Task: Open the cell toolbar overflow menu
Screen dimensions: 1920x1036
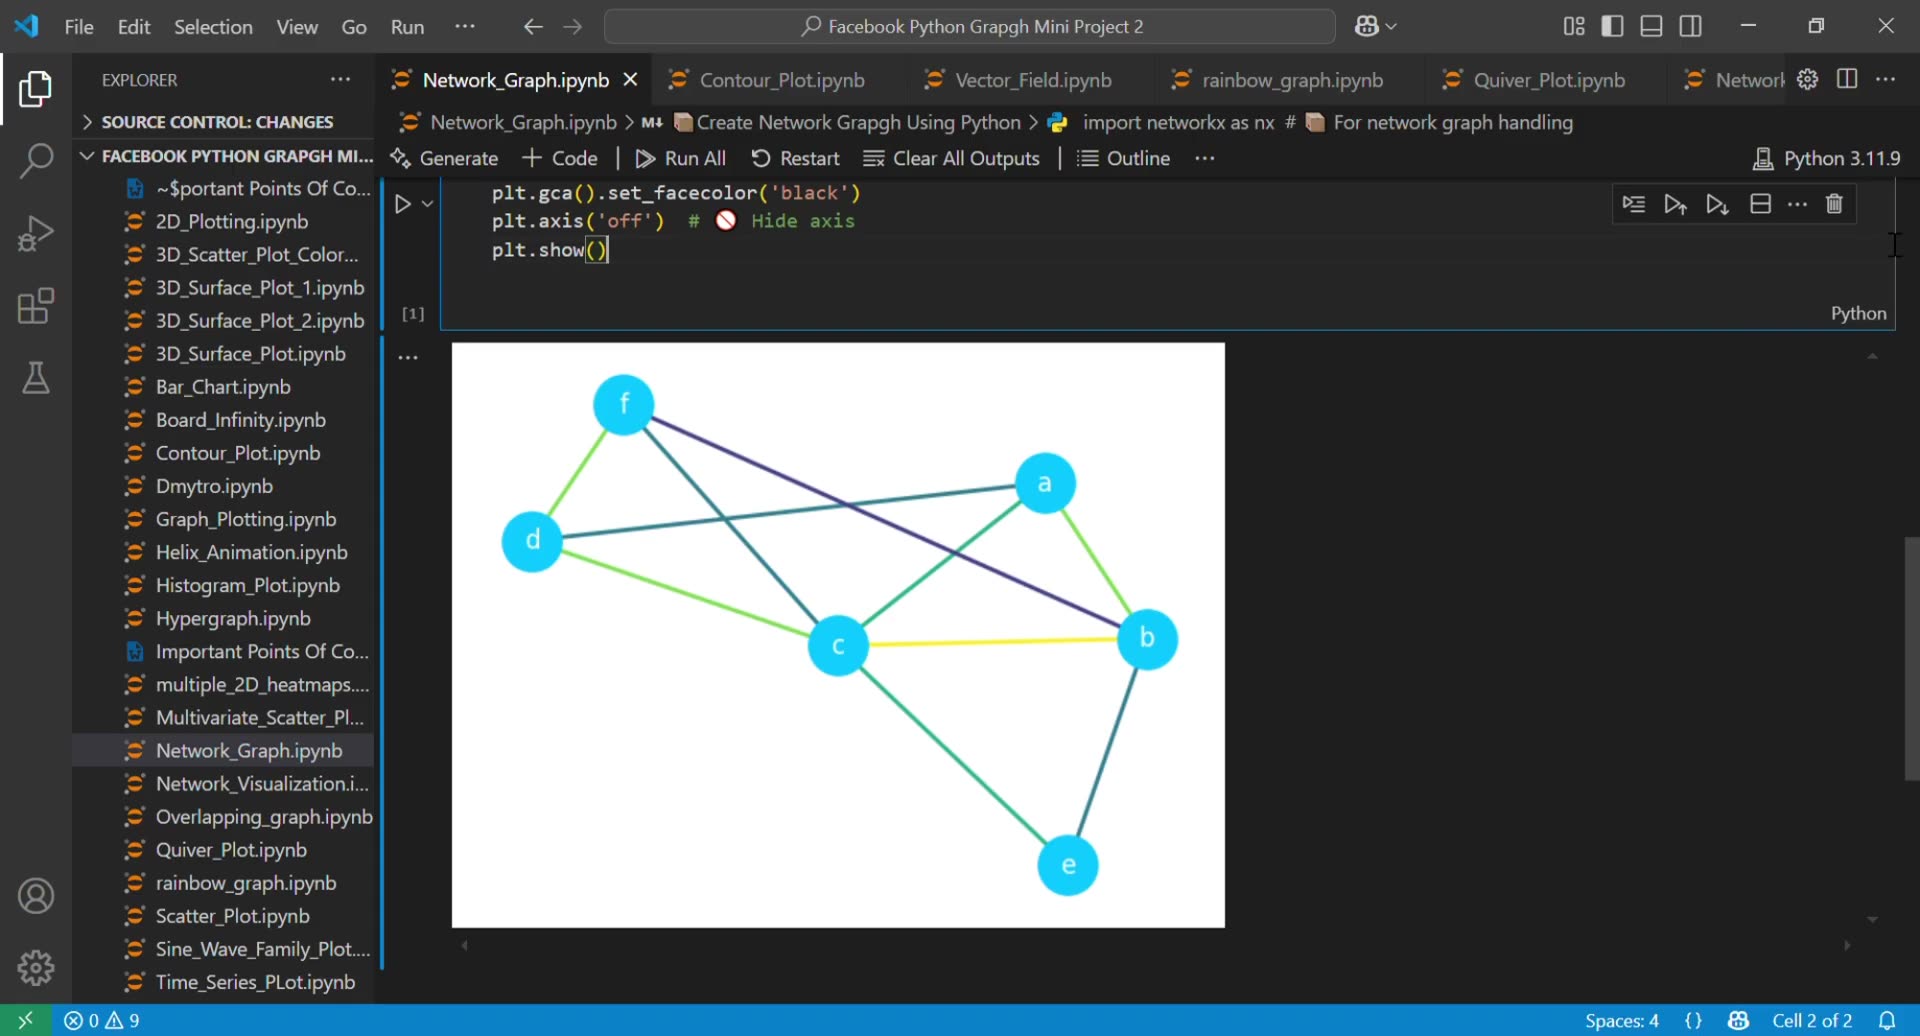Action: tap(1798, 203)
